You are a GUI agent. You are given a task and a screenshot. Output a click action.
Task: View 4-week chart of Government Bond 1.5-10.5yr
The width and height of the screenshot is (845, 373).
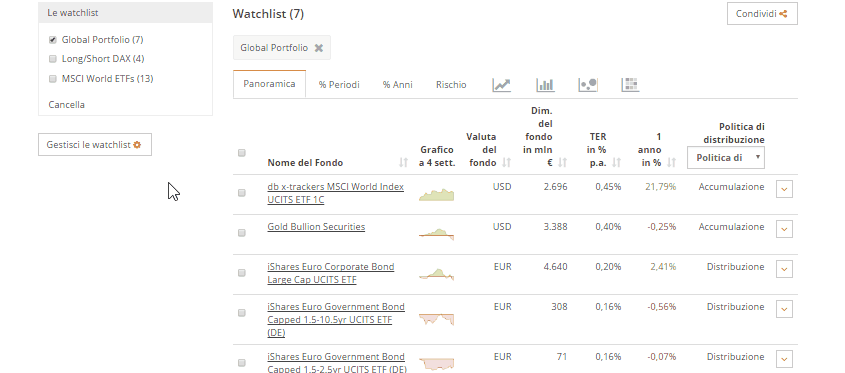(x=436, y=319)
